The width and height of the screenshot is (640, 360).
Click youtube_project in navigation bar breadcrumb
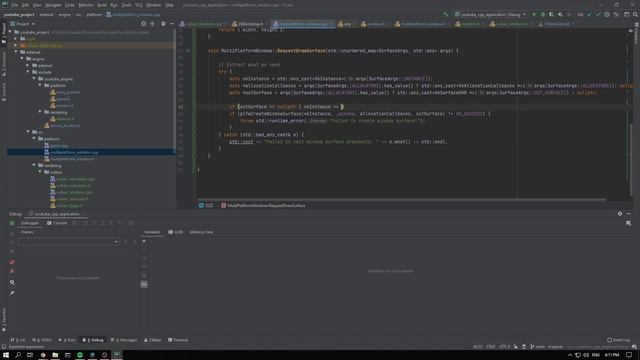(x=19, y=14)
